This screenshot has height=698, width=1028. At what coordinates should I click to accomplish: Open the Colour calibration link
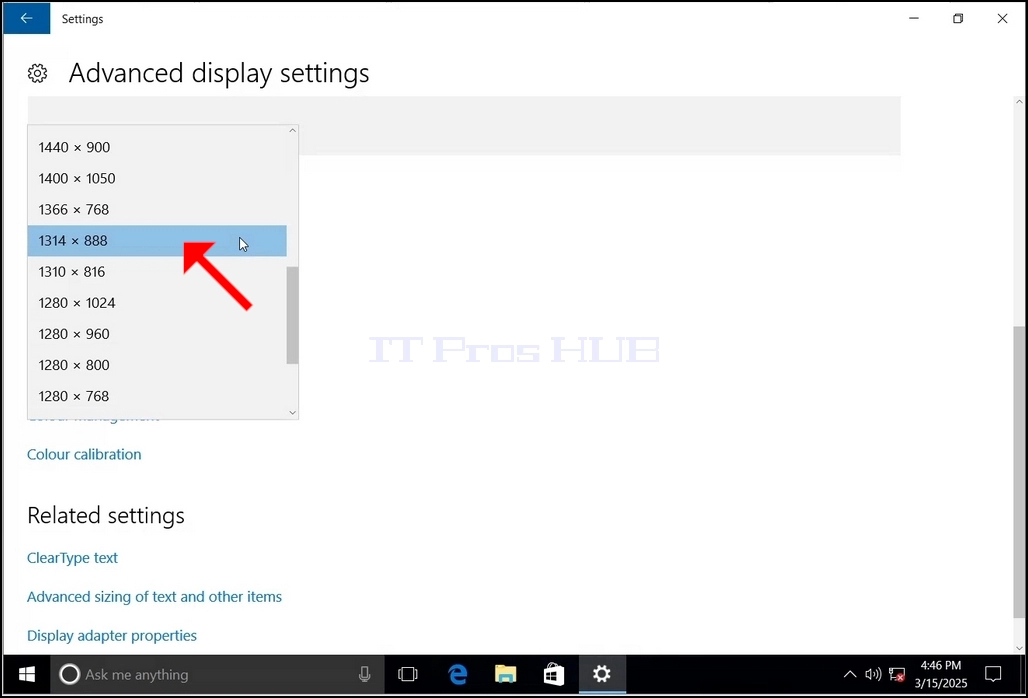[84, 454]
